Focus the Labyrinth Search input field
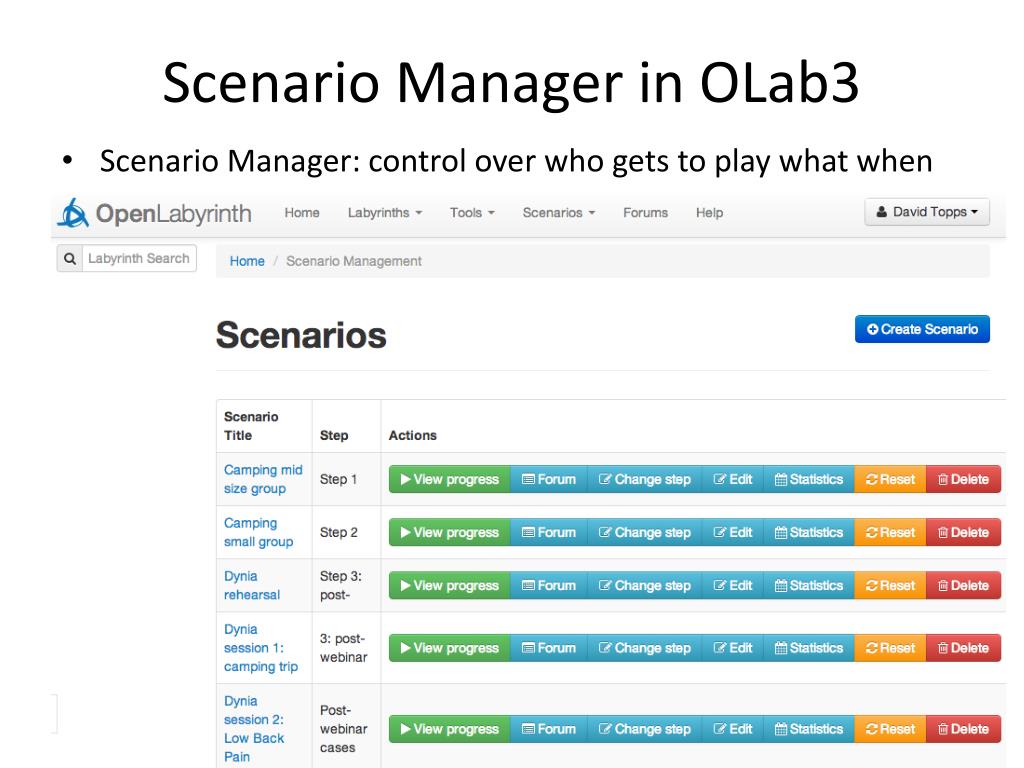The image size is (1024, 768). pyautogui.click(x=139, y=259)
